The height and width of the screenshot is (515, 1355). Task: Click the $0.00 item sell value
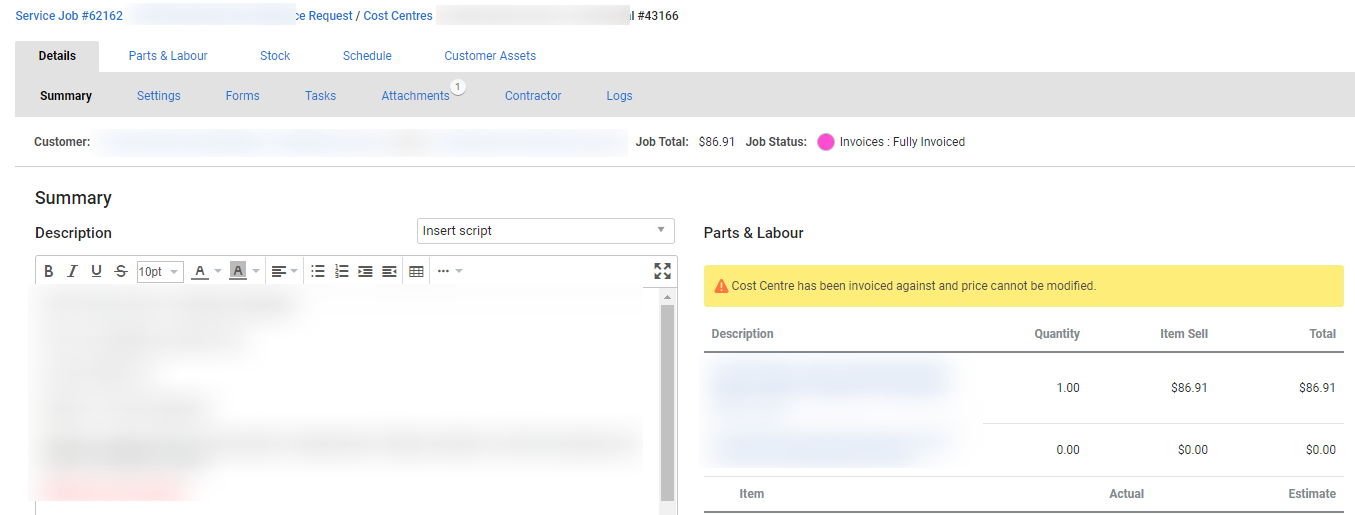point(1192,450)
